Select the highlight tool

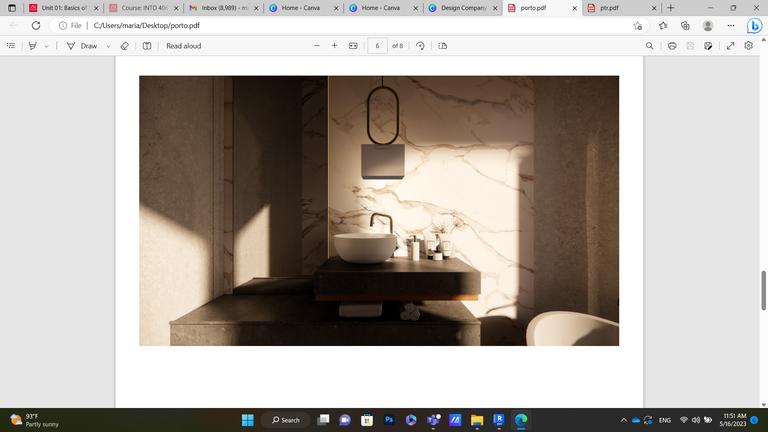[32, 46]
